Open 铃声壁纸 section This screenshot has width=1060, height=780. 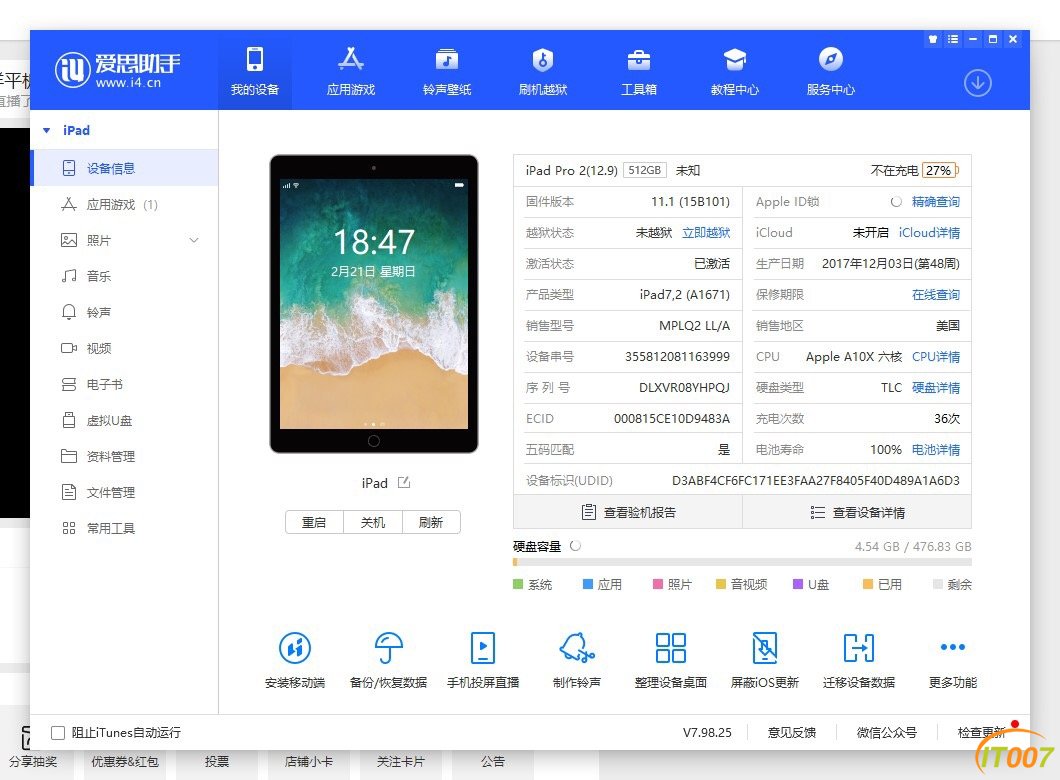coord(446,70)
